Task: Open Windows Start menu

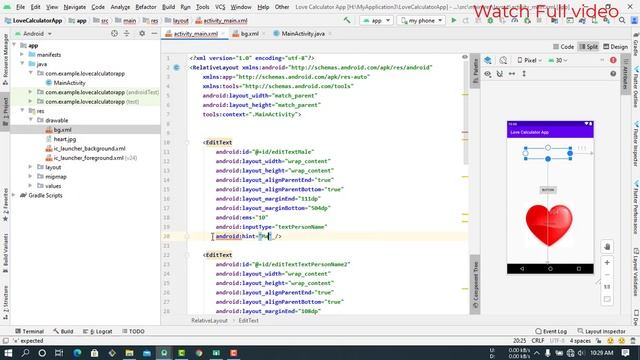Action: (8, 353)
